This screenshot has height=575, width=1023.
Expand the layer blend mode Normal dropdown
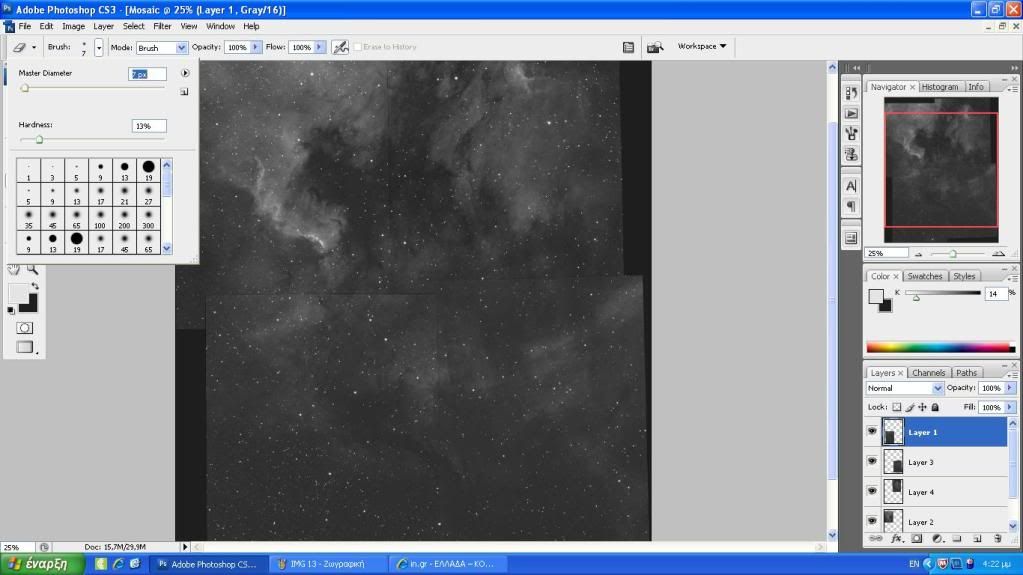pos(905,388)
